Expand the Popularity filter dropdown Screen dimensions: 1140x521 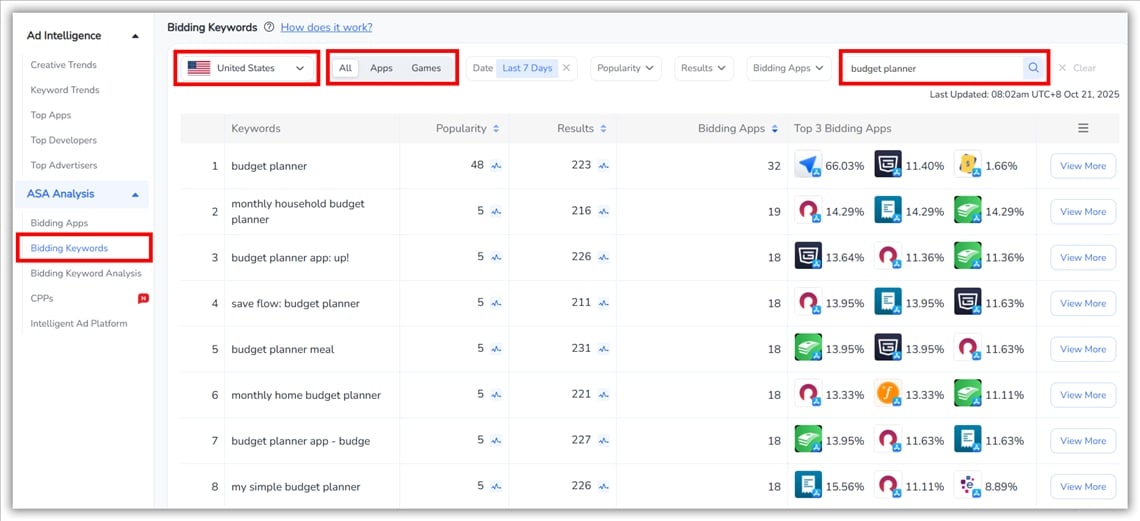(x=625, y=68)
